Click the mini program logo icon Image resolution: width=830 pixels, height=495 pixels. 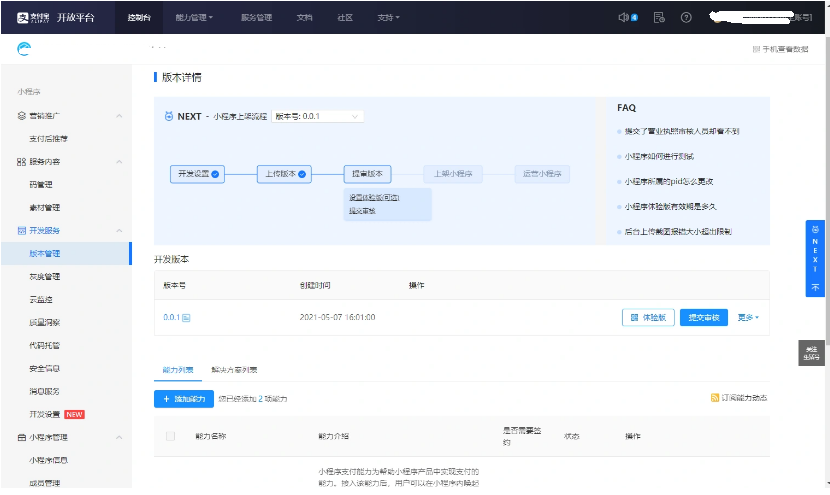[x=24, y=48]
